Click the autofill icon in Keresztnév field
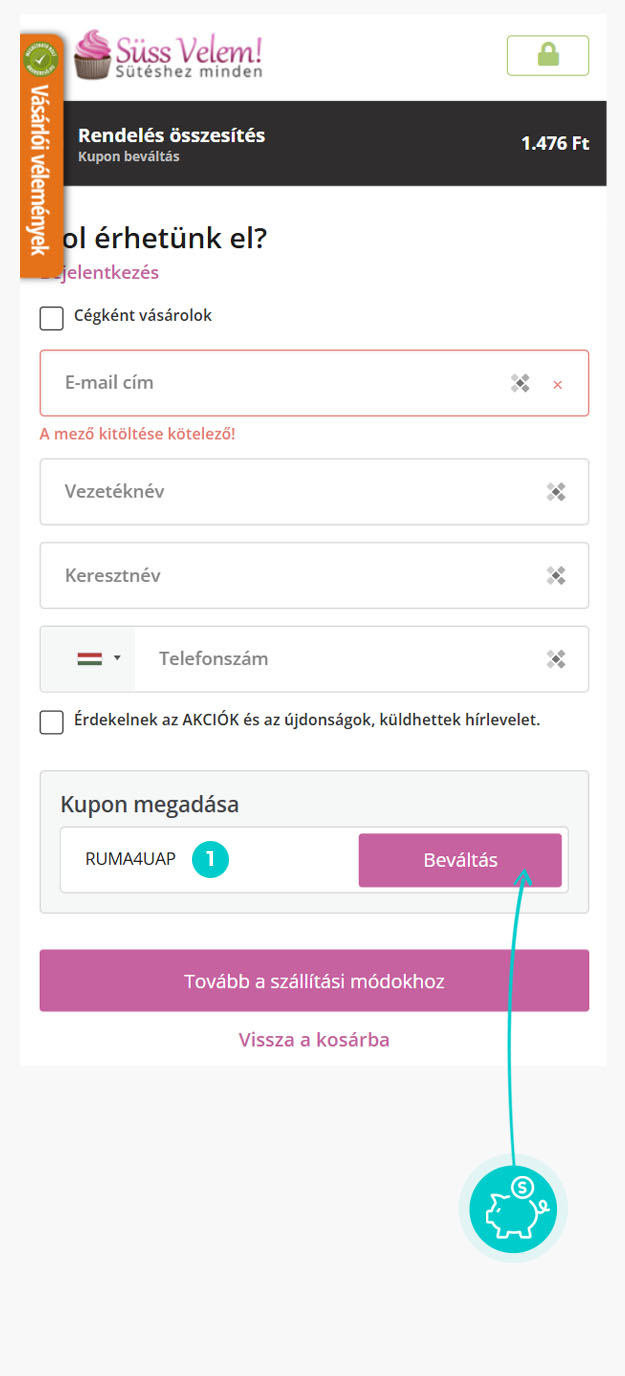The image size is (625, 1376). click(556, 575)
